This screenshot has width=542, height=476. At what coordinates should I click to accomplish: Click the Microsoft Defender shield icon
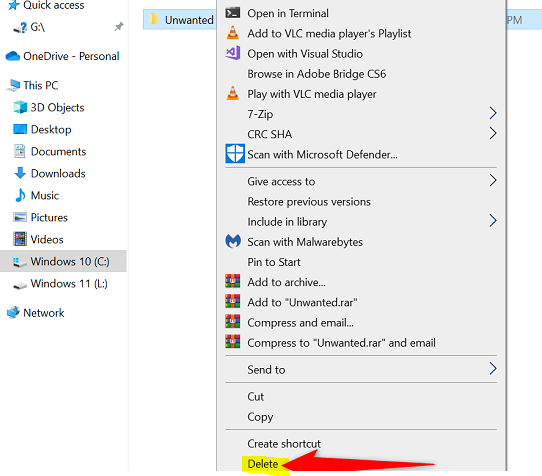coord(235,153)
